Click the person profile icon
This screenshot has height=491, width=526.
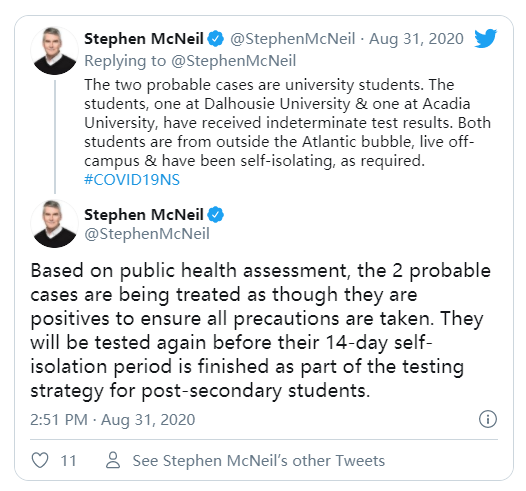(x=113, y=460)
